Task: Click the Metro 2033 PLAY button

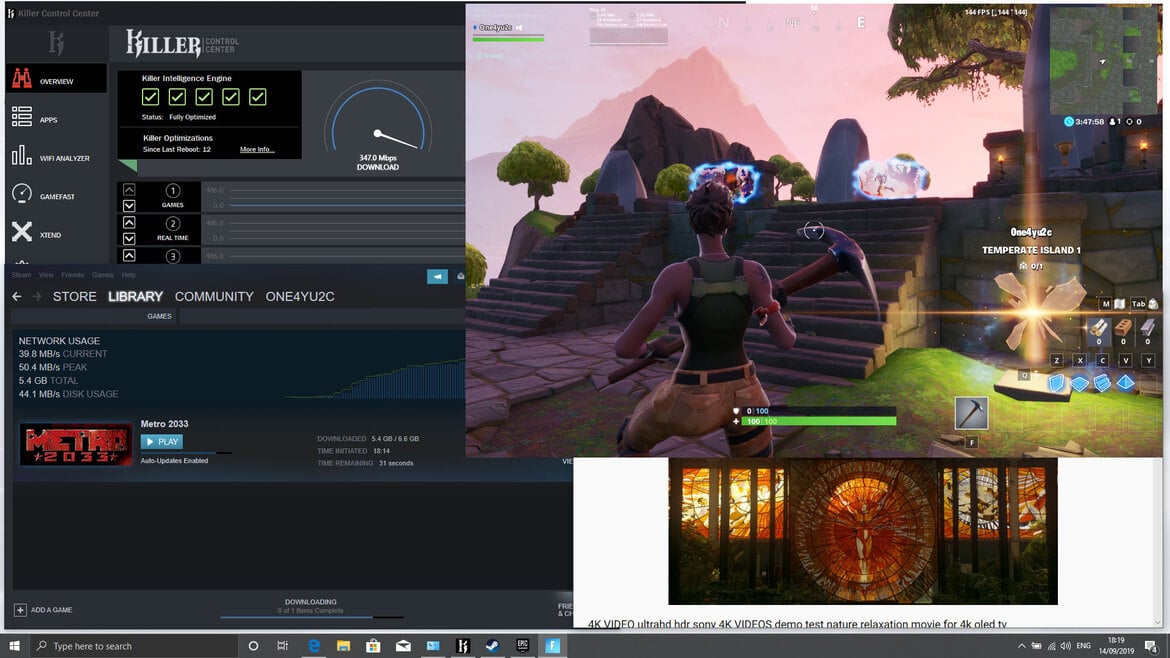Action: 162,442
